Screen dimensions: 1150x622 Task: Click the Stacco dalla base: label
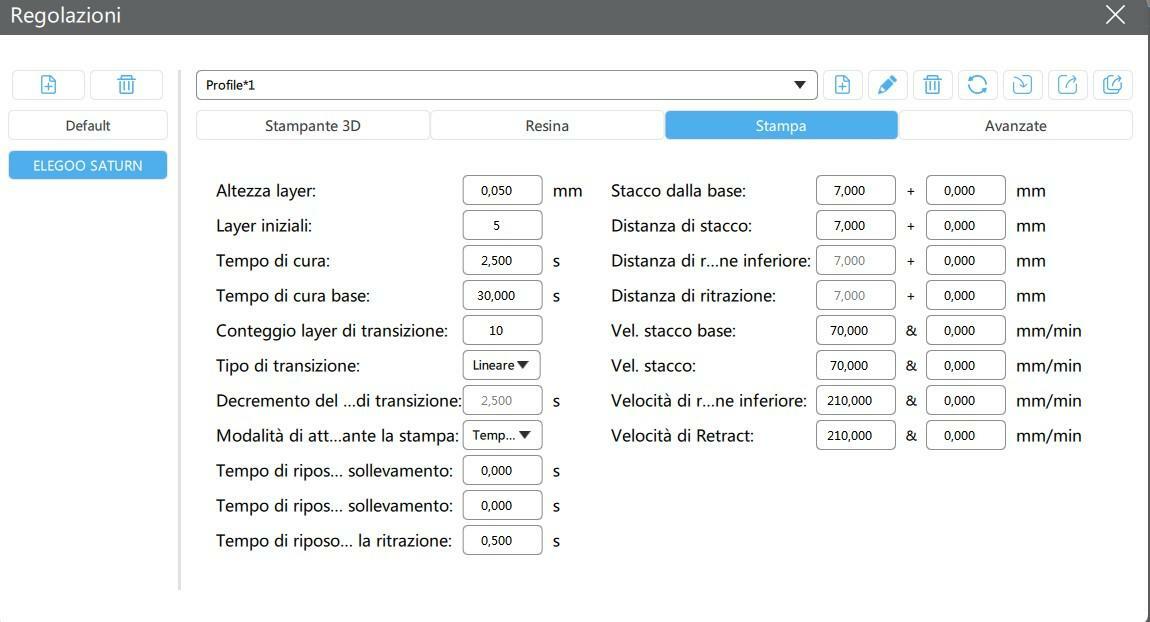pyautogui.click(x=678, y=191)
